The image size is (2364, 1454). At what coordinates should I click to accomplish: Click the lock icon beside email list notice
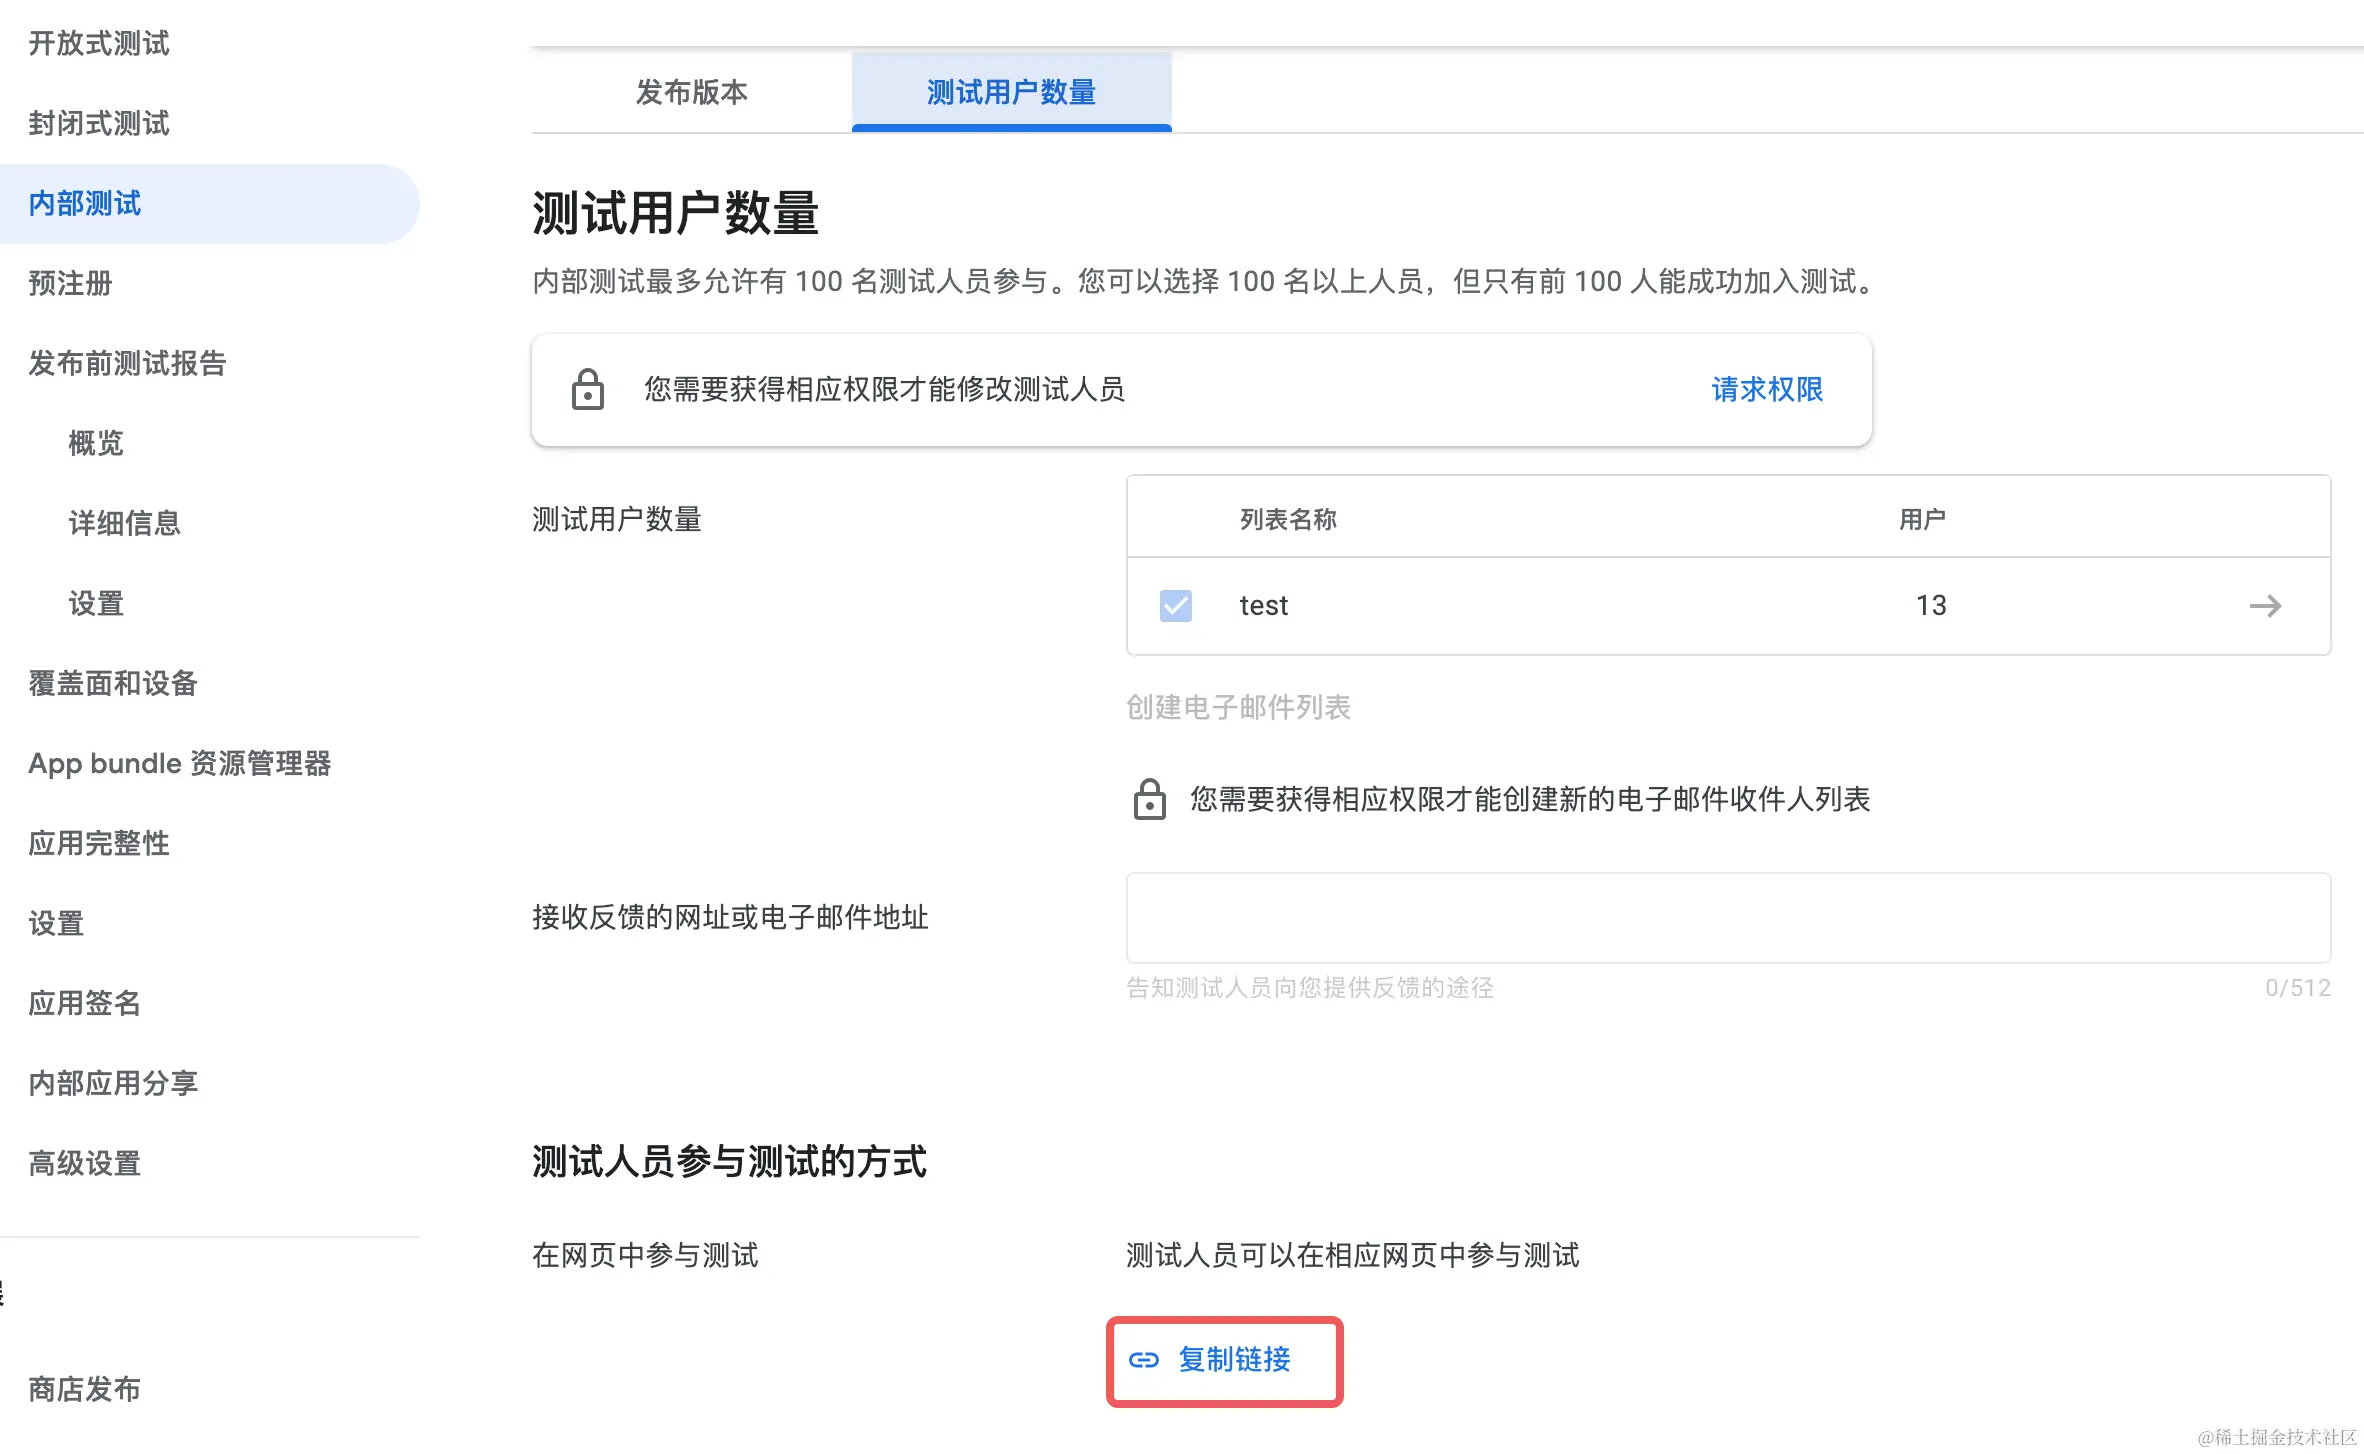[x=1149, y=799]
